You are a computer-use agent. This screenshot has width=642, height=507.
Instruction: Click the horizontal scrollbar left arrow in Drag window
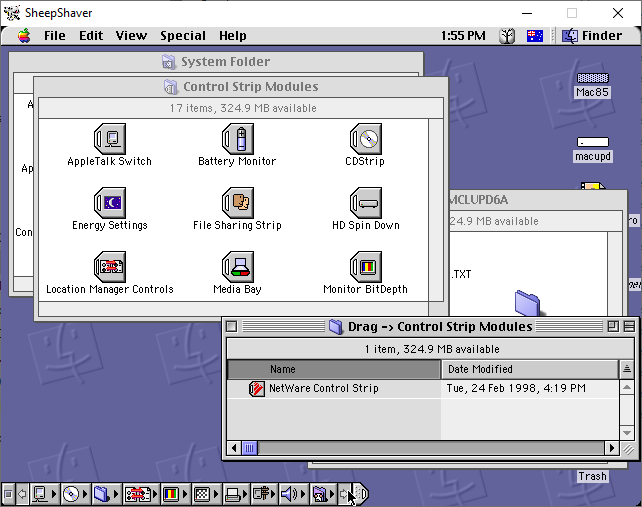point(234,448)
